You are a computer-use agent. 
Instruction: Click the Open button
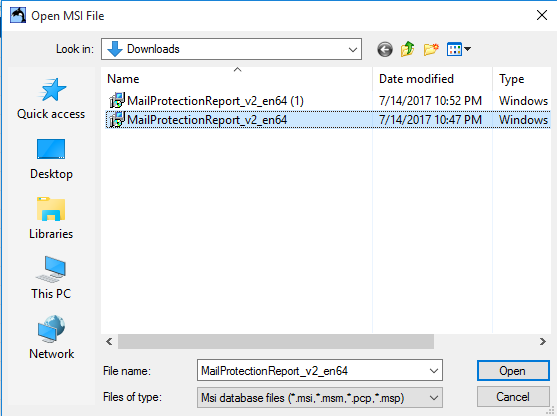click(x=513, y=371)
